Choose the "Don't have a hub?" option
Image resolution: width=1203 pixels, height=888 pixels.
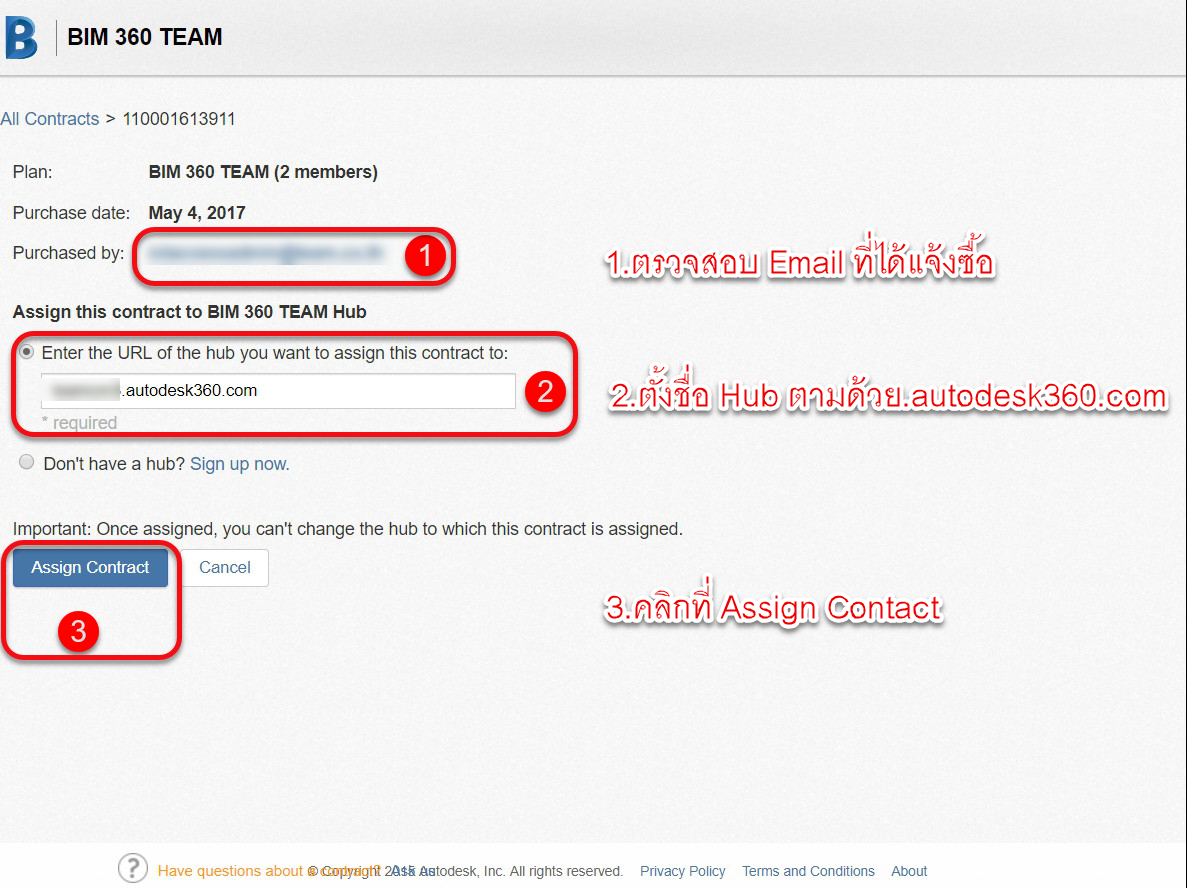point(26,462)
